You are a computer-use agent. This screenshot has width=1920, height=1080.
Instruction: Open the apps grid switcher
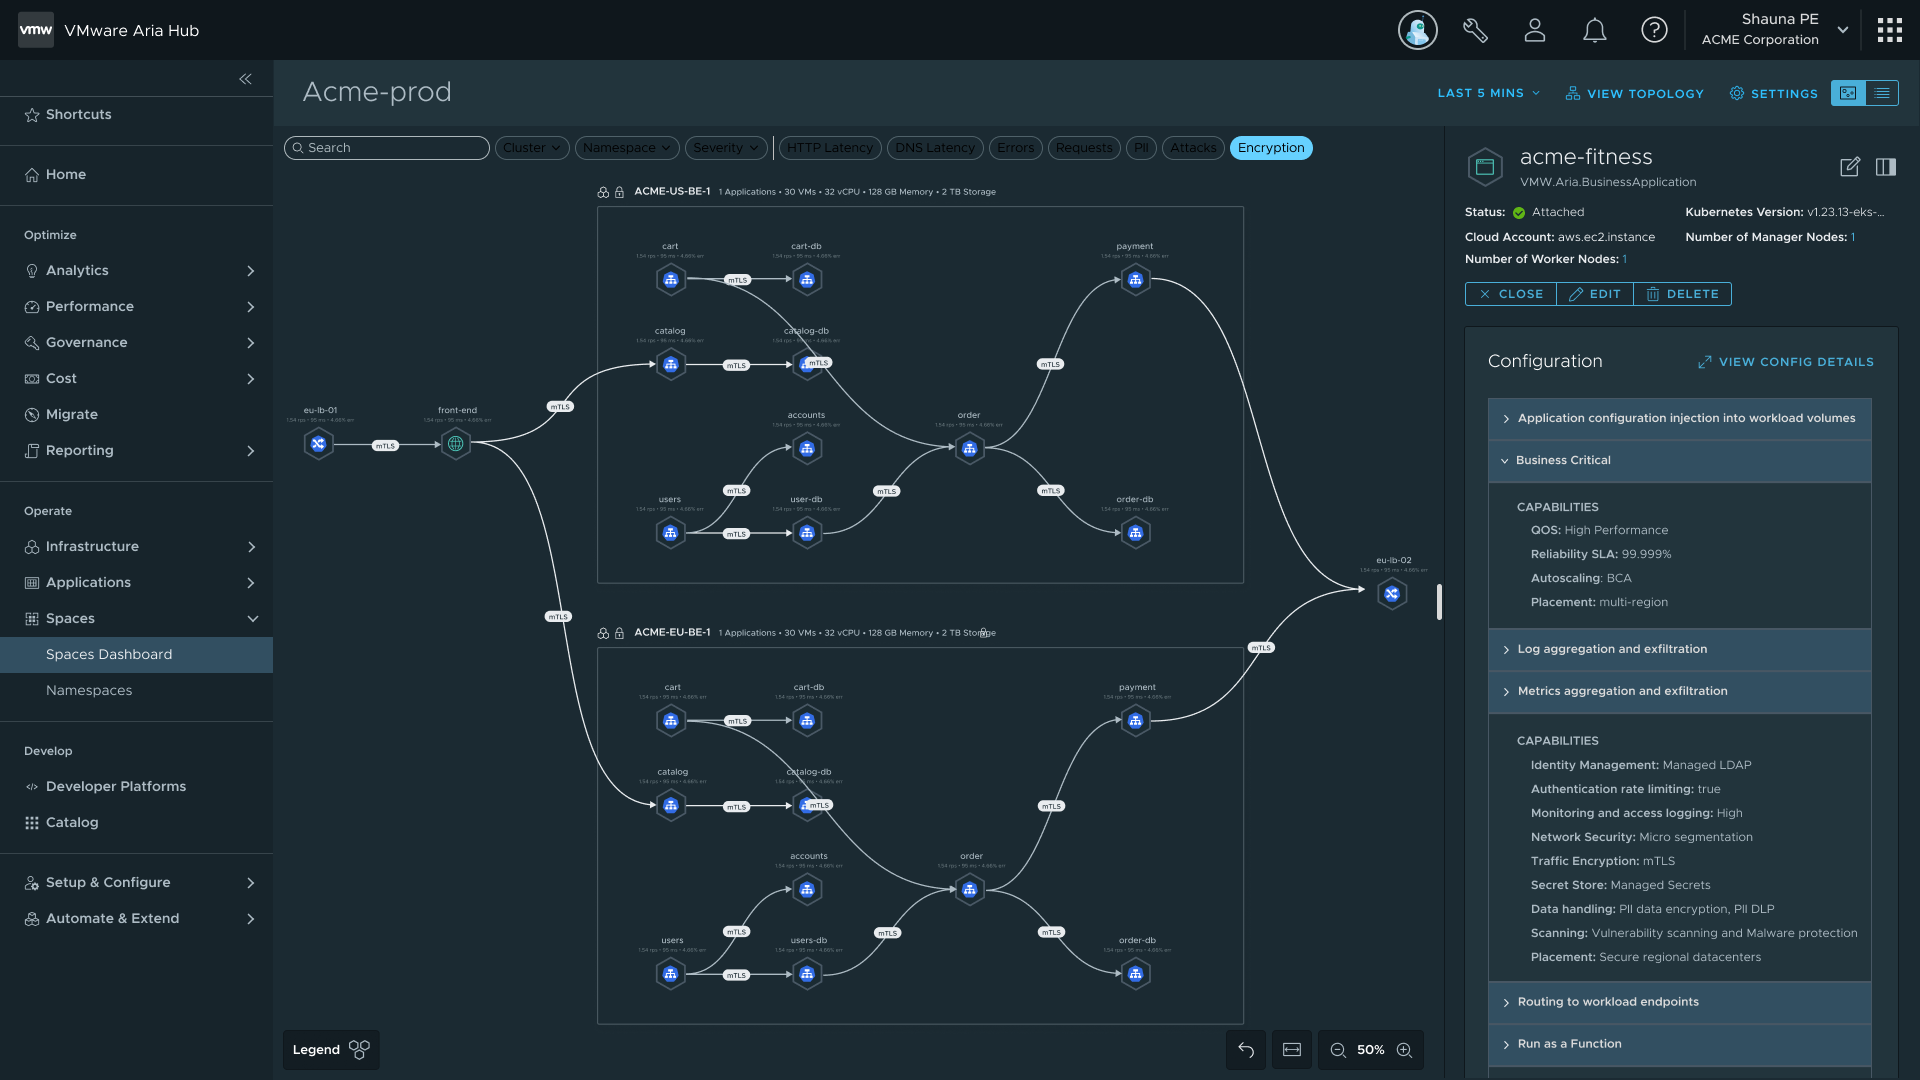[1889, 30]
